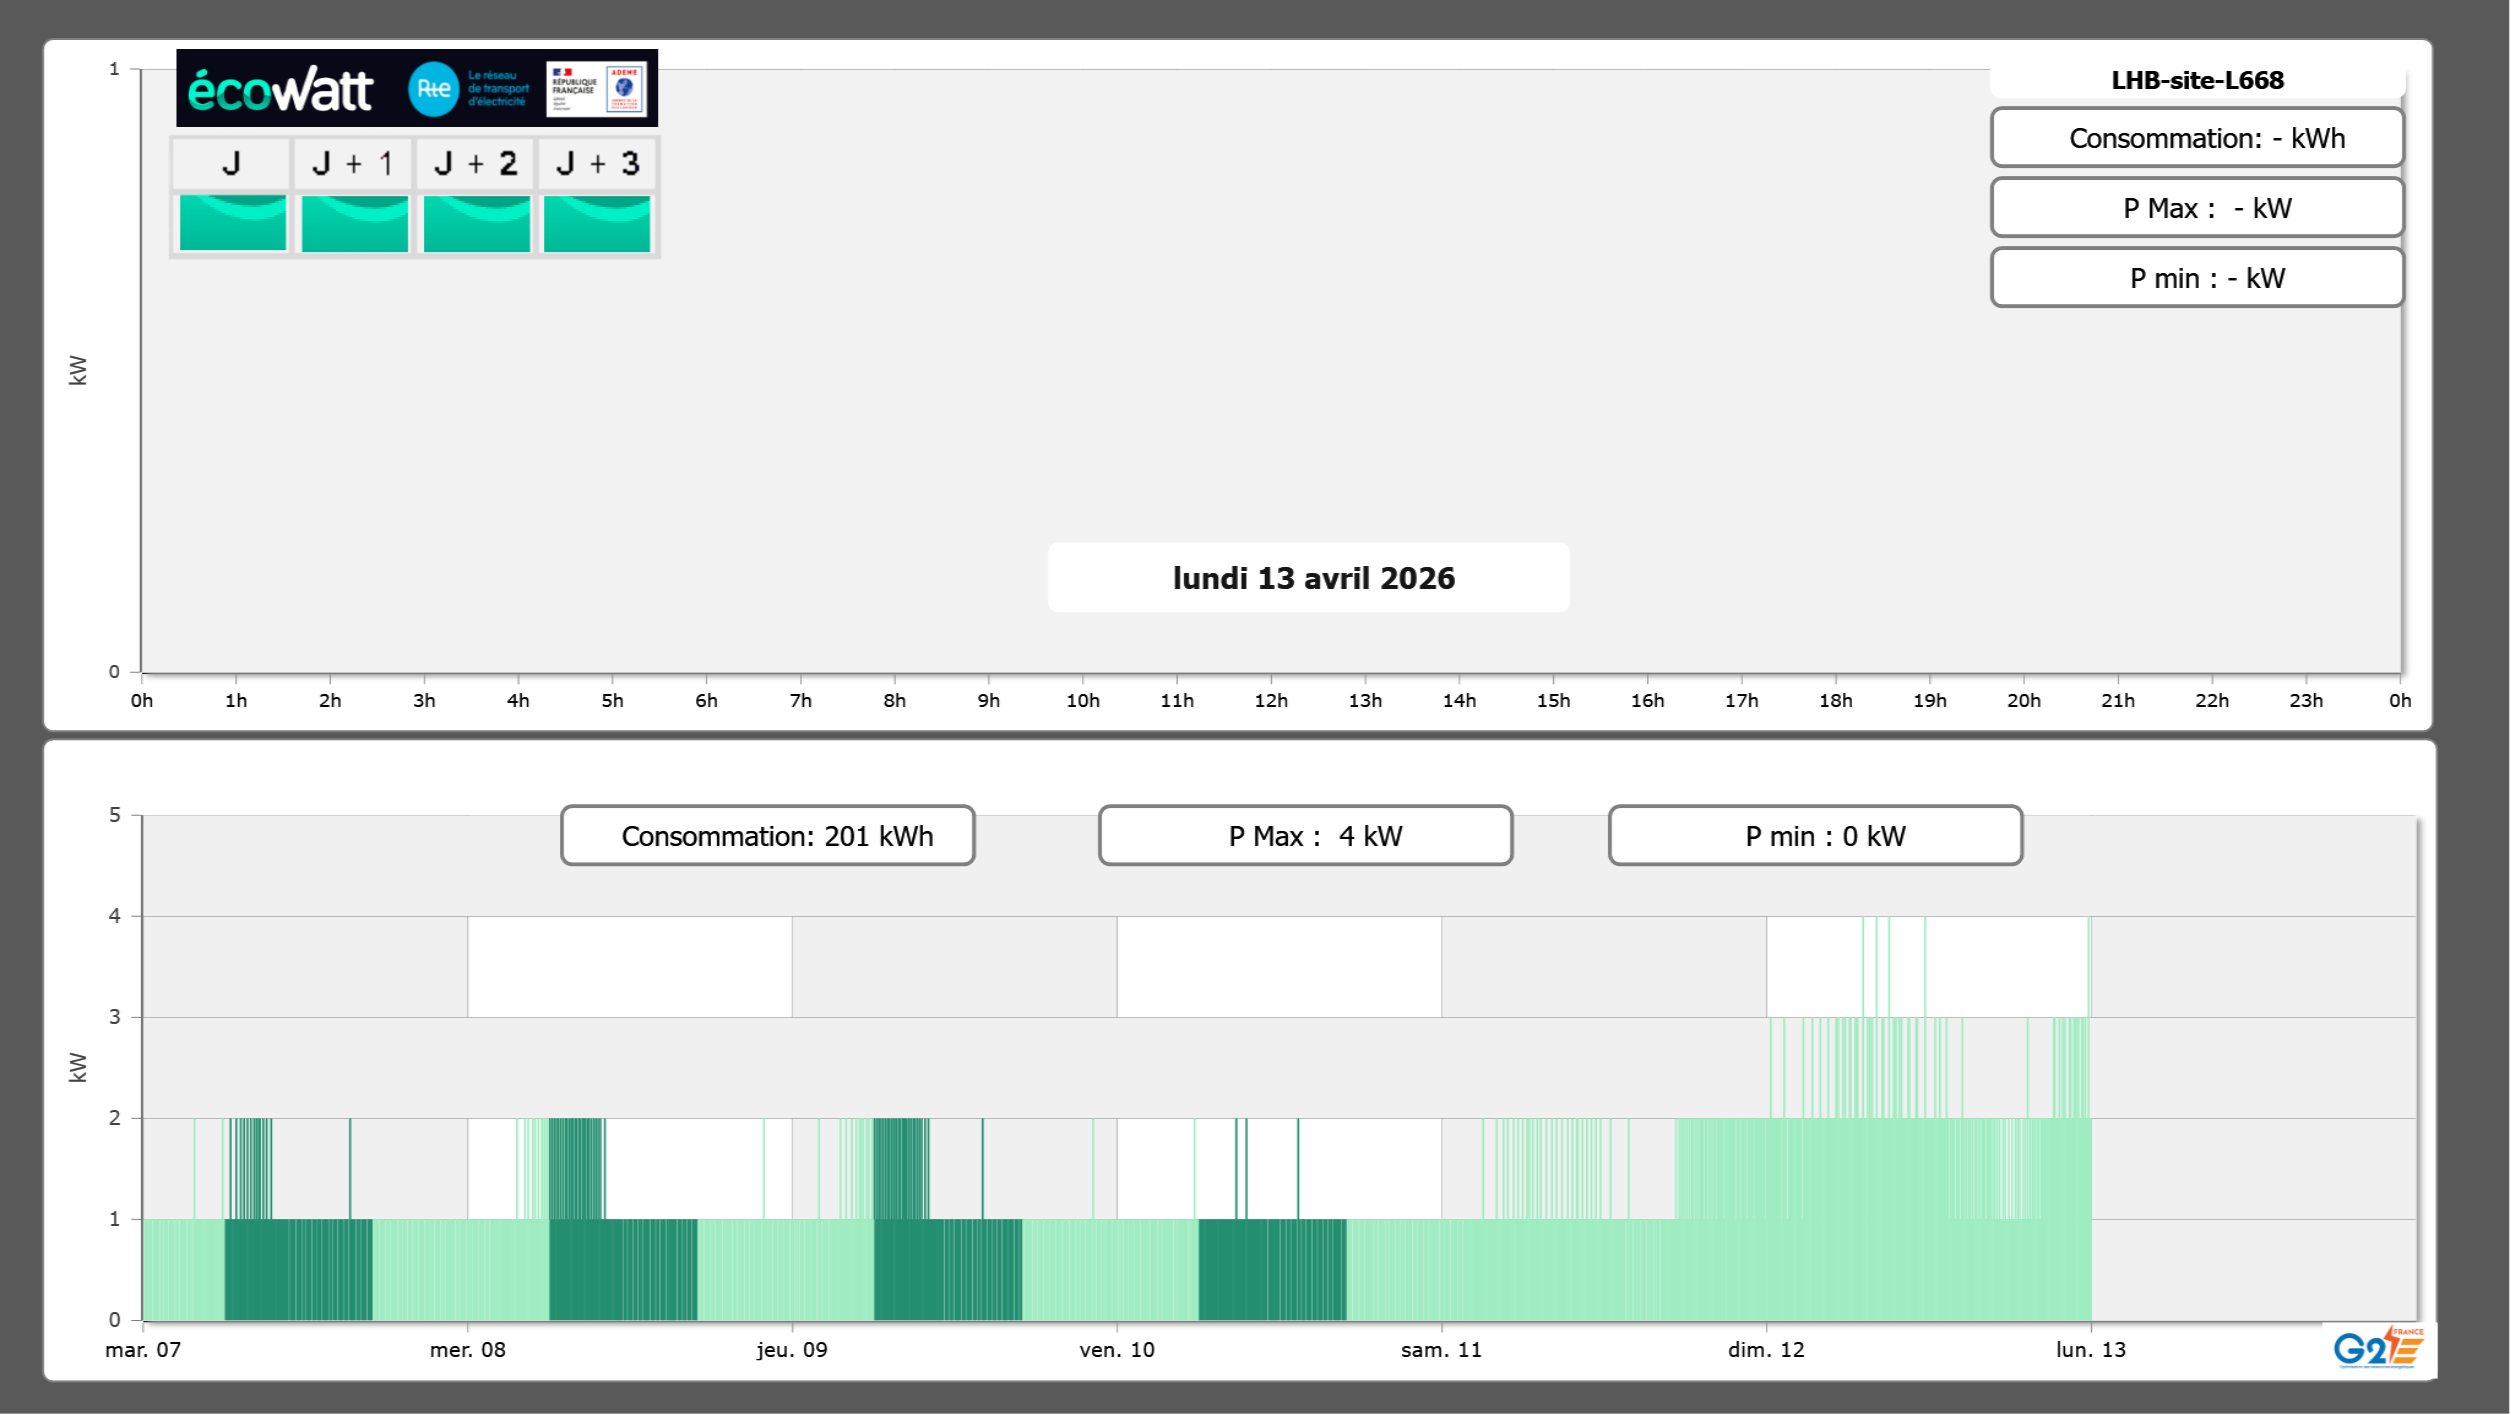
Task: Select the J + 1 day header
Action: [x=353, y=164]
